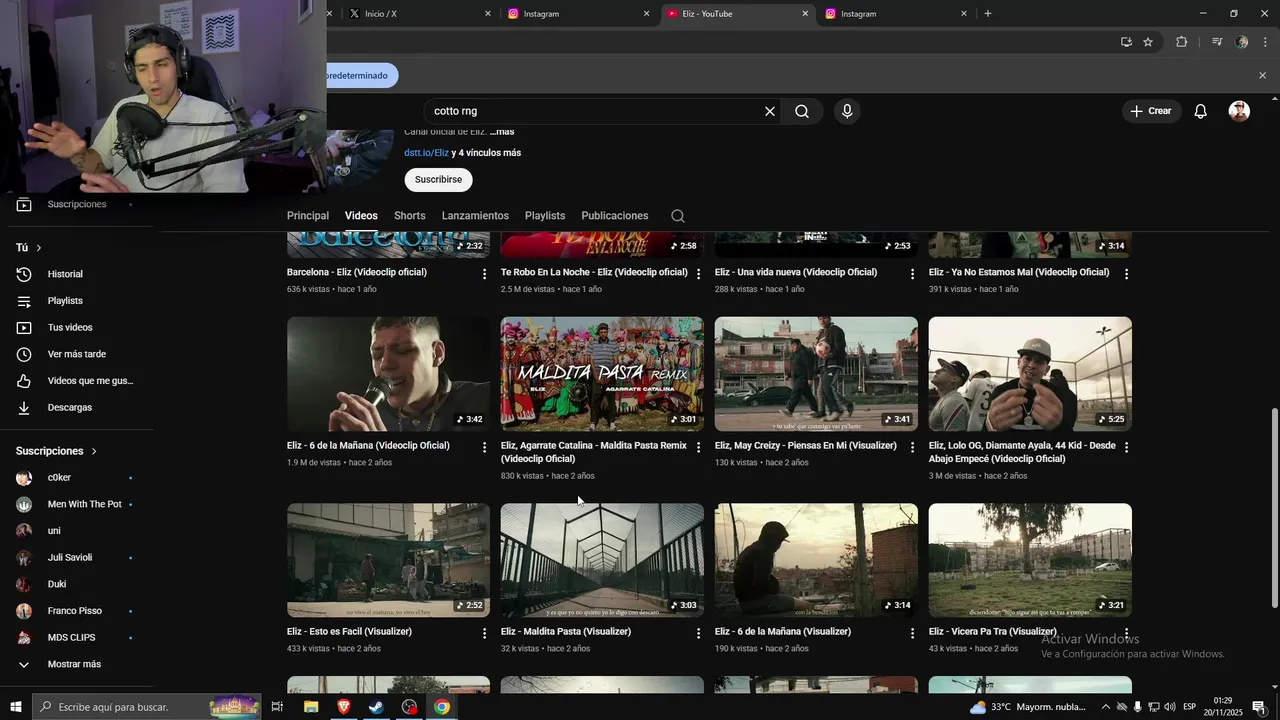Switch to the Shorts tab
Viewport: 1280px width, 720px height.
[409, 216]
